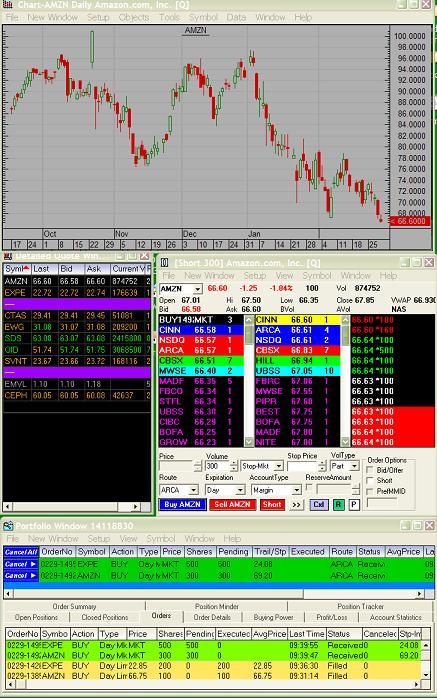Open the Expiration Day dropdown
The image size is (437, 698).
pyautogui.click(x=240, y=490)
